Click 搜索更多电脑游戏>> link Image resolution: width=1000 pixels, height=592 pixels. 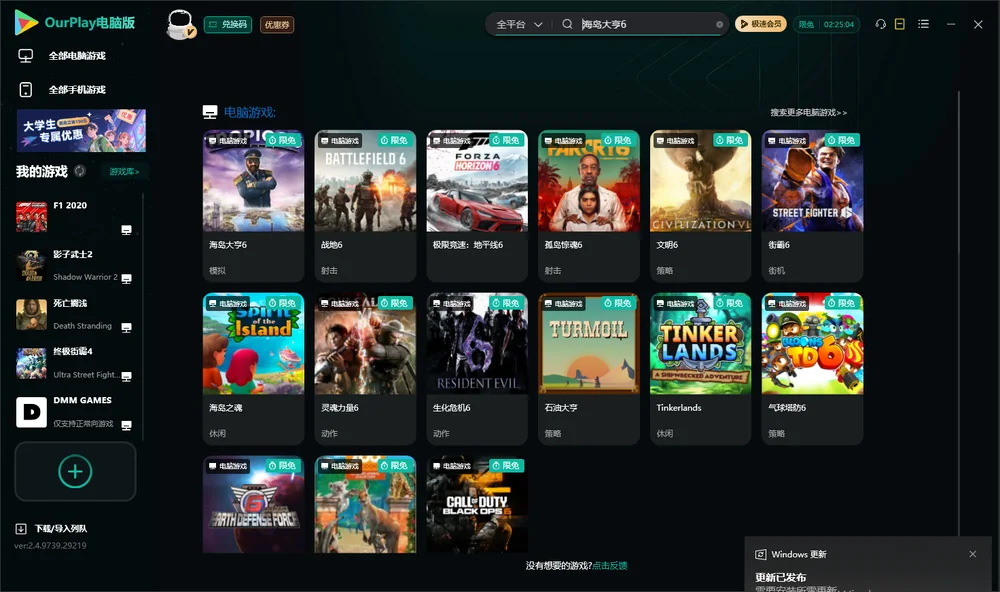pyautogui.click(x=808, y=112)
